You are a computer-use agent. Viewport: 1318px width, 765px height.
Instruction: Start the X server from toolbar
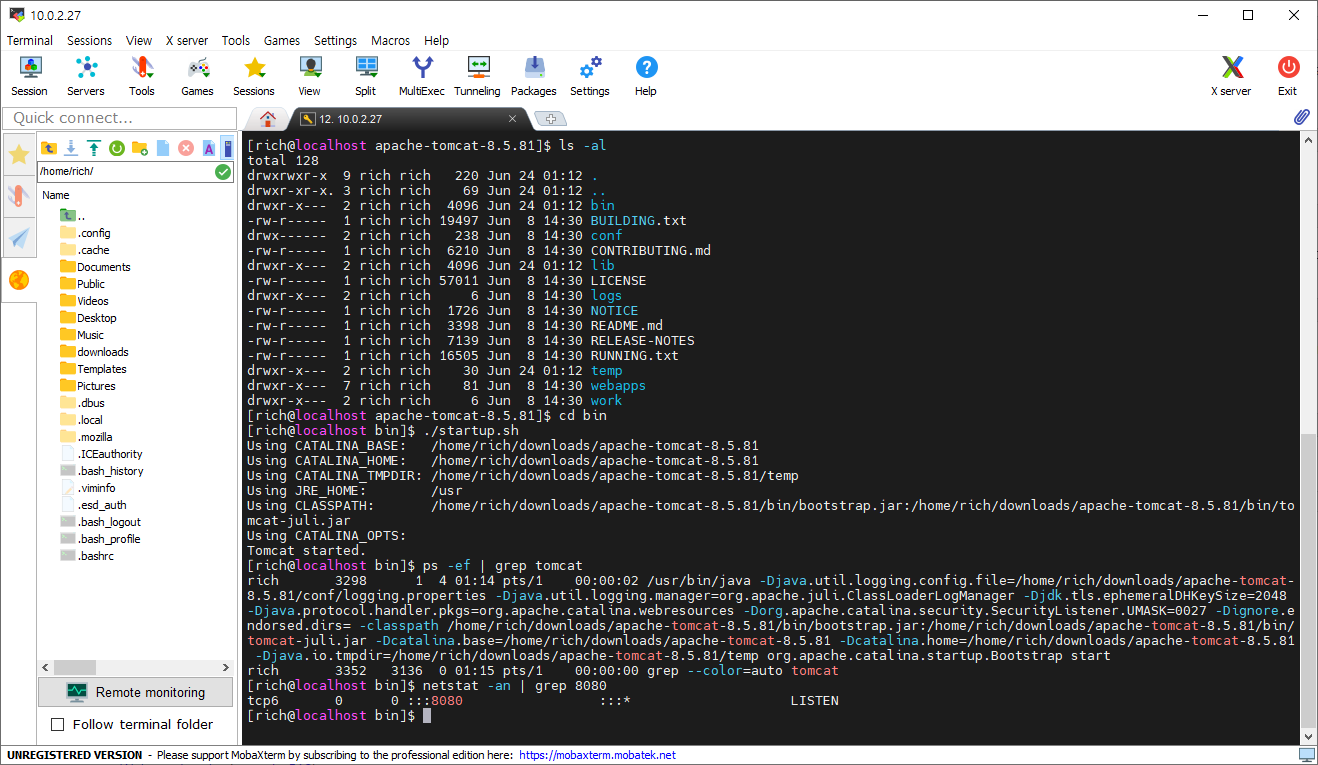pyautogui.click(x=1231, y=76)
